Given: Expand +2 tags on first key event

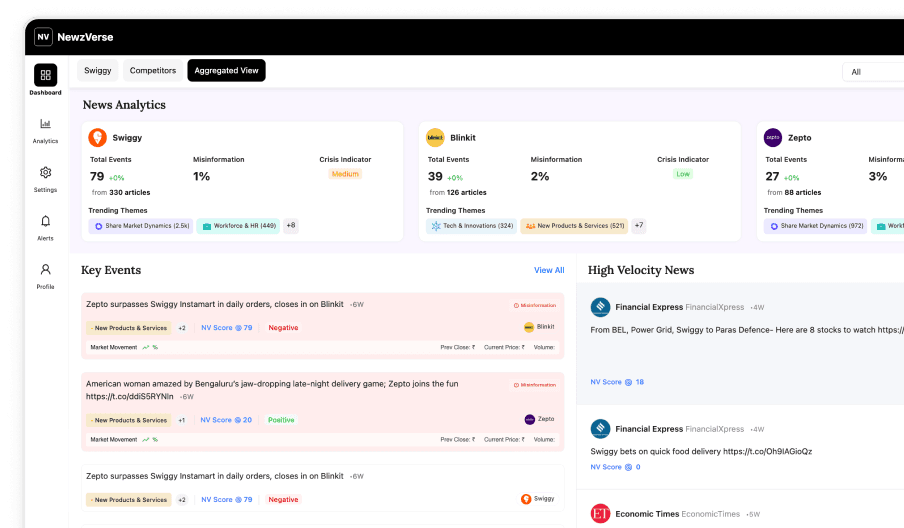Looking at the screenshot, I should pos(182,328).
